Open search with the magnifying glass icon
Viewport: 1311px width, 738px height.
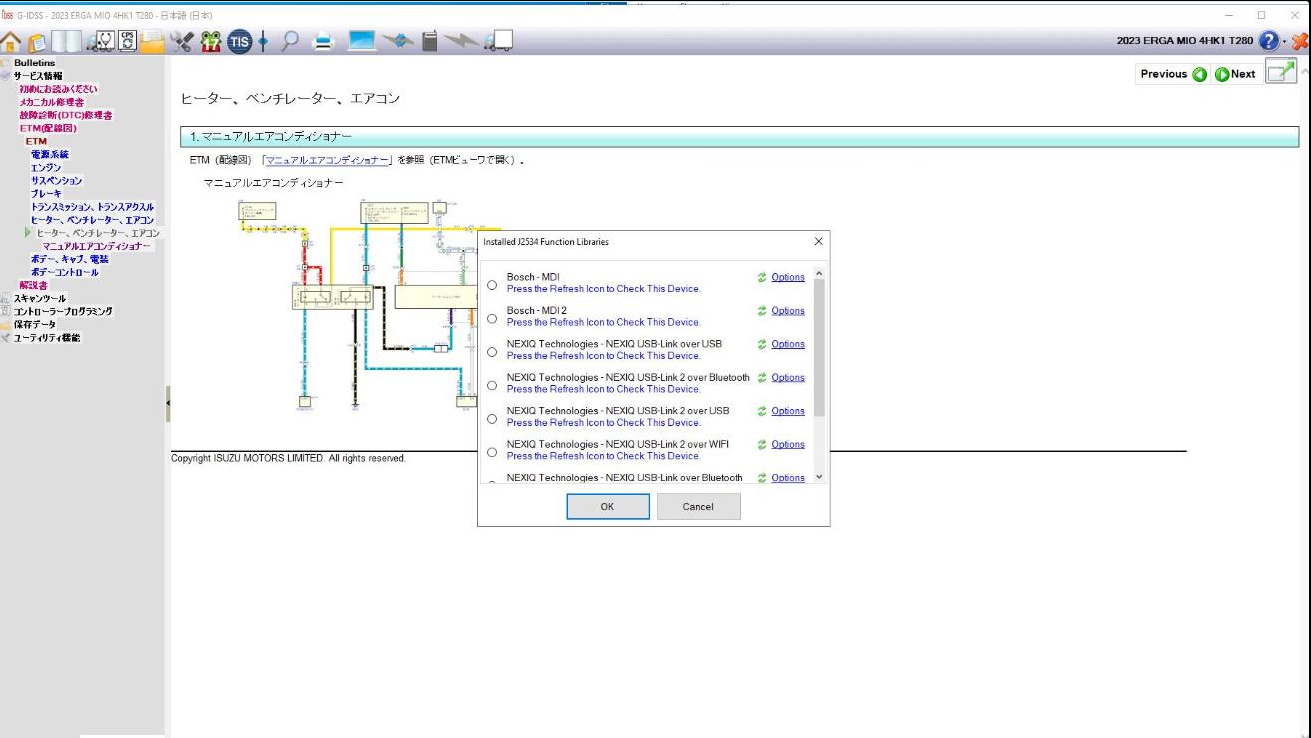[x=290, y=41]
